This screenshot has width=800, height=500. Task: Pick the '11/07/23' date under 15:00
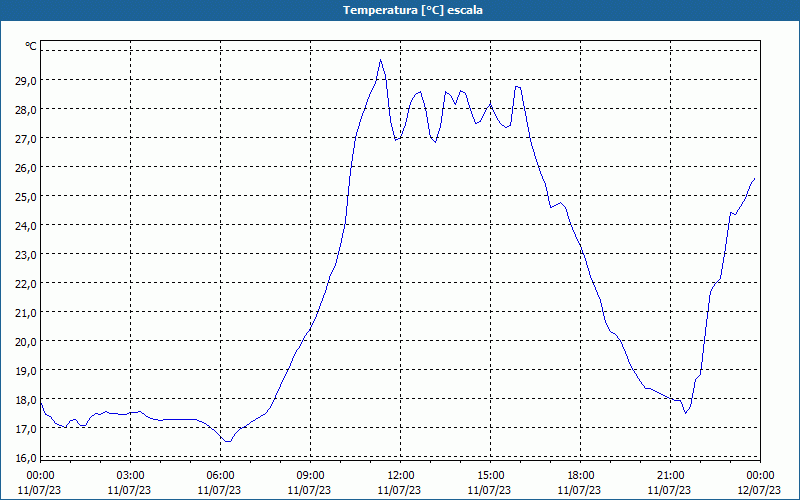489,490
